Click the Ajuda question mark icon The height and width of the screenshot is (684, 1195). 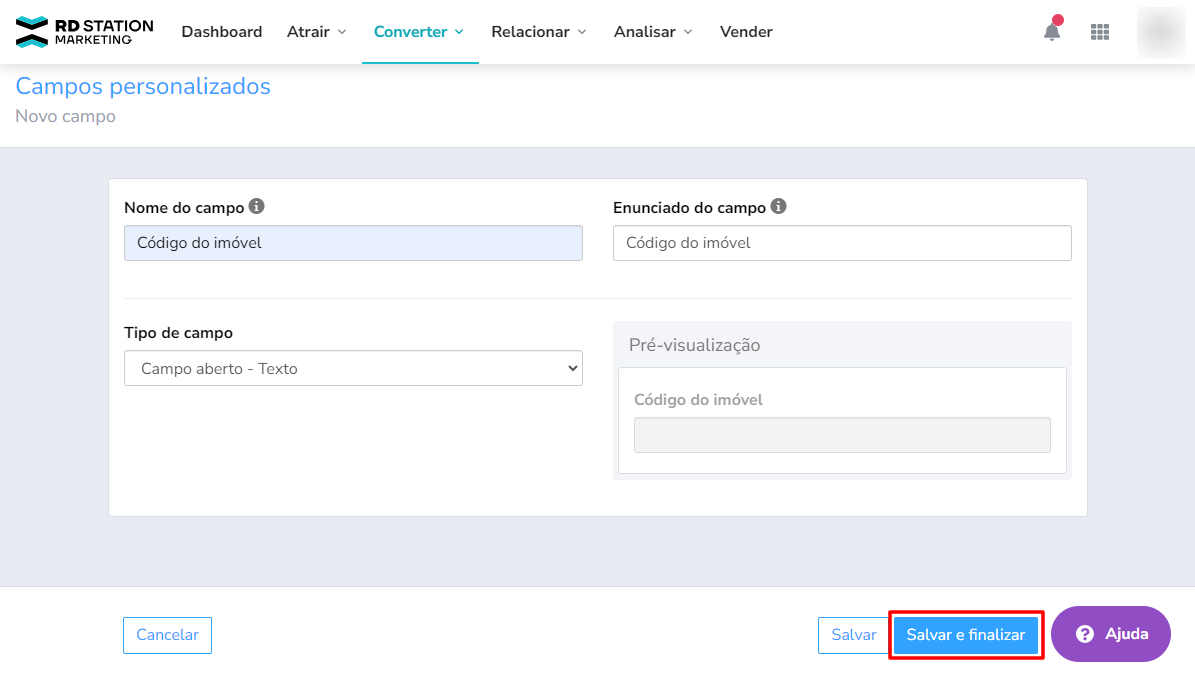(x=1085, y=634)
